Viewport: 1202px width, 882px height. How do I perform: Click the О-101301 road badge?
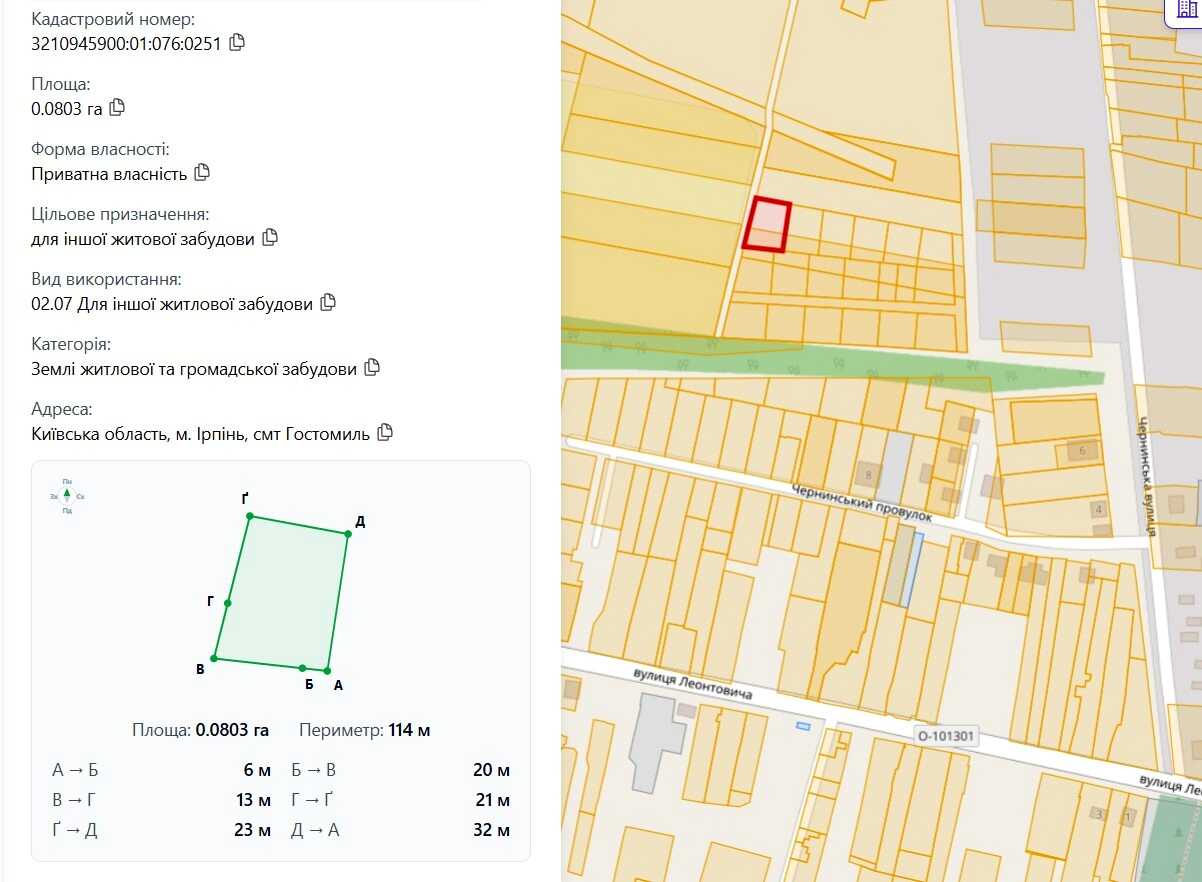point(945,737)
